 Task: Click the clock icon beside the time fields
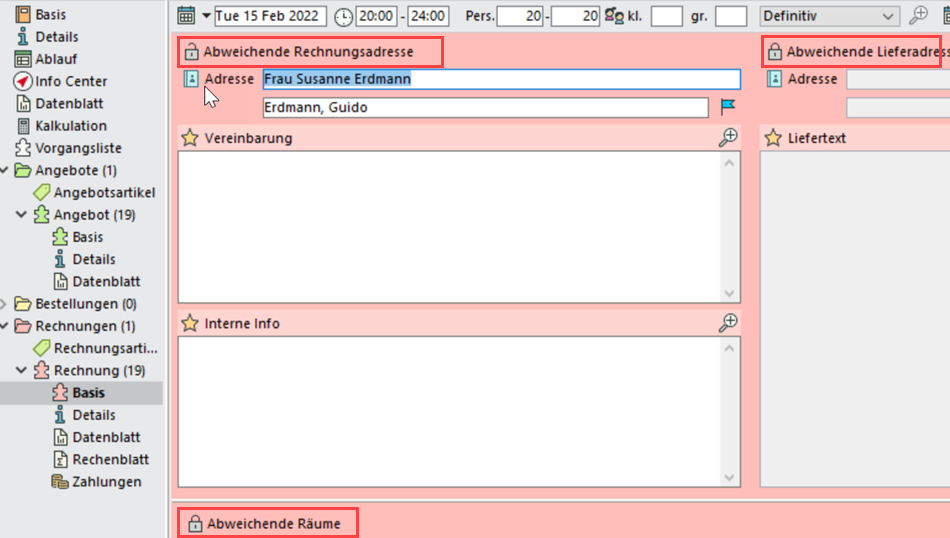pyautogui.click(x=343, y=16)
